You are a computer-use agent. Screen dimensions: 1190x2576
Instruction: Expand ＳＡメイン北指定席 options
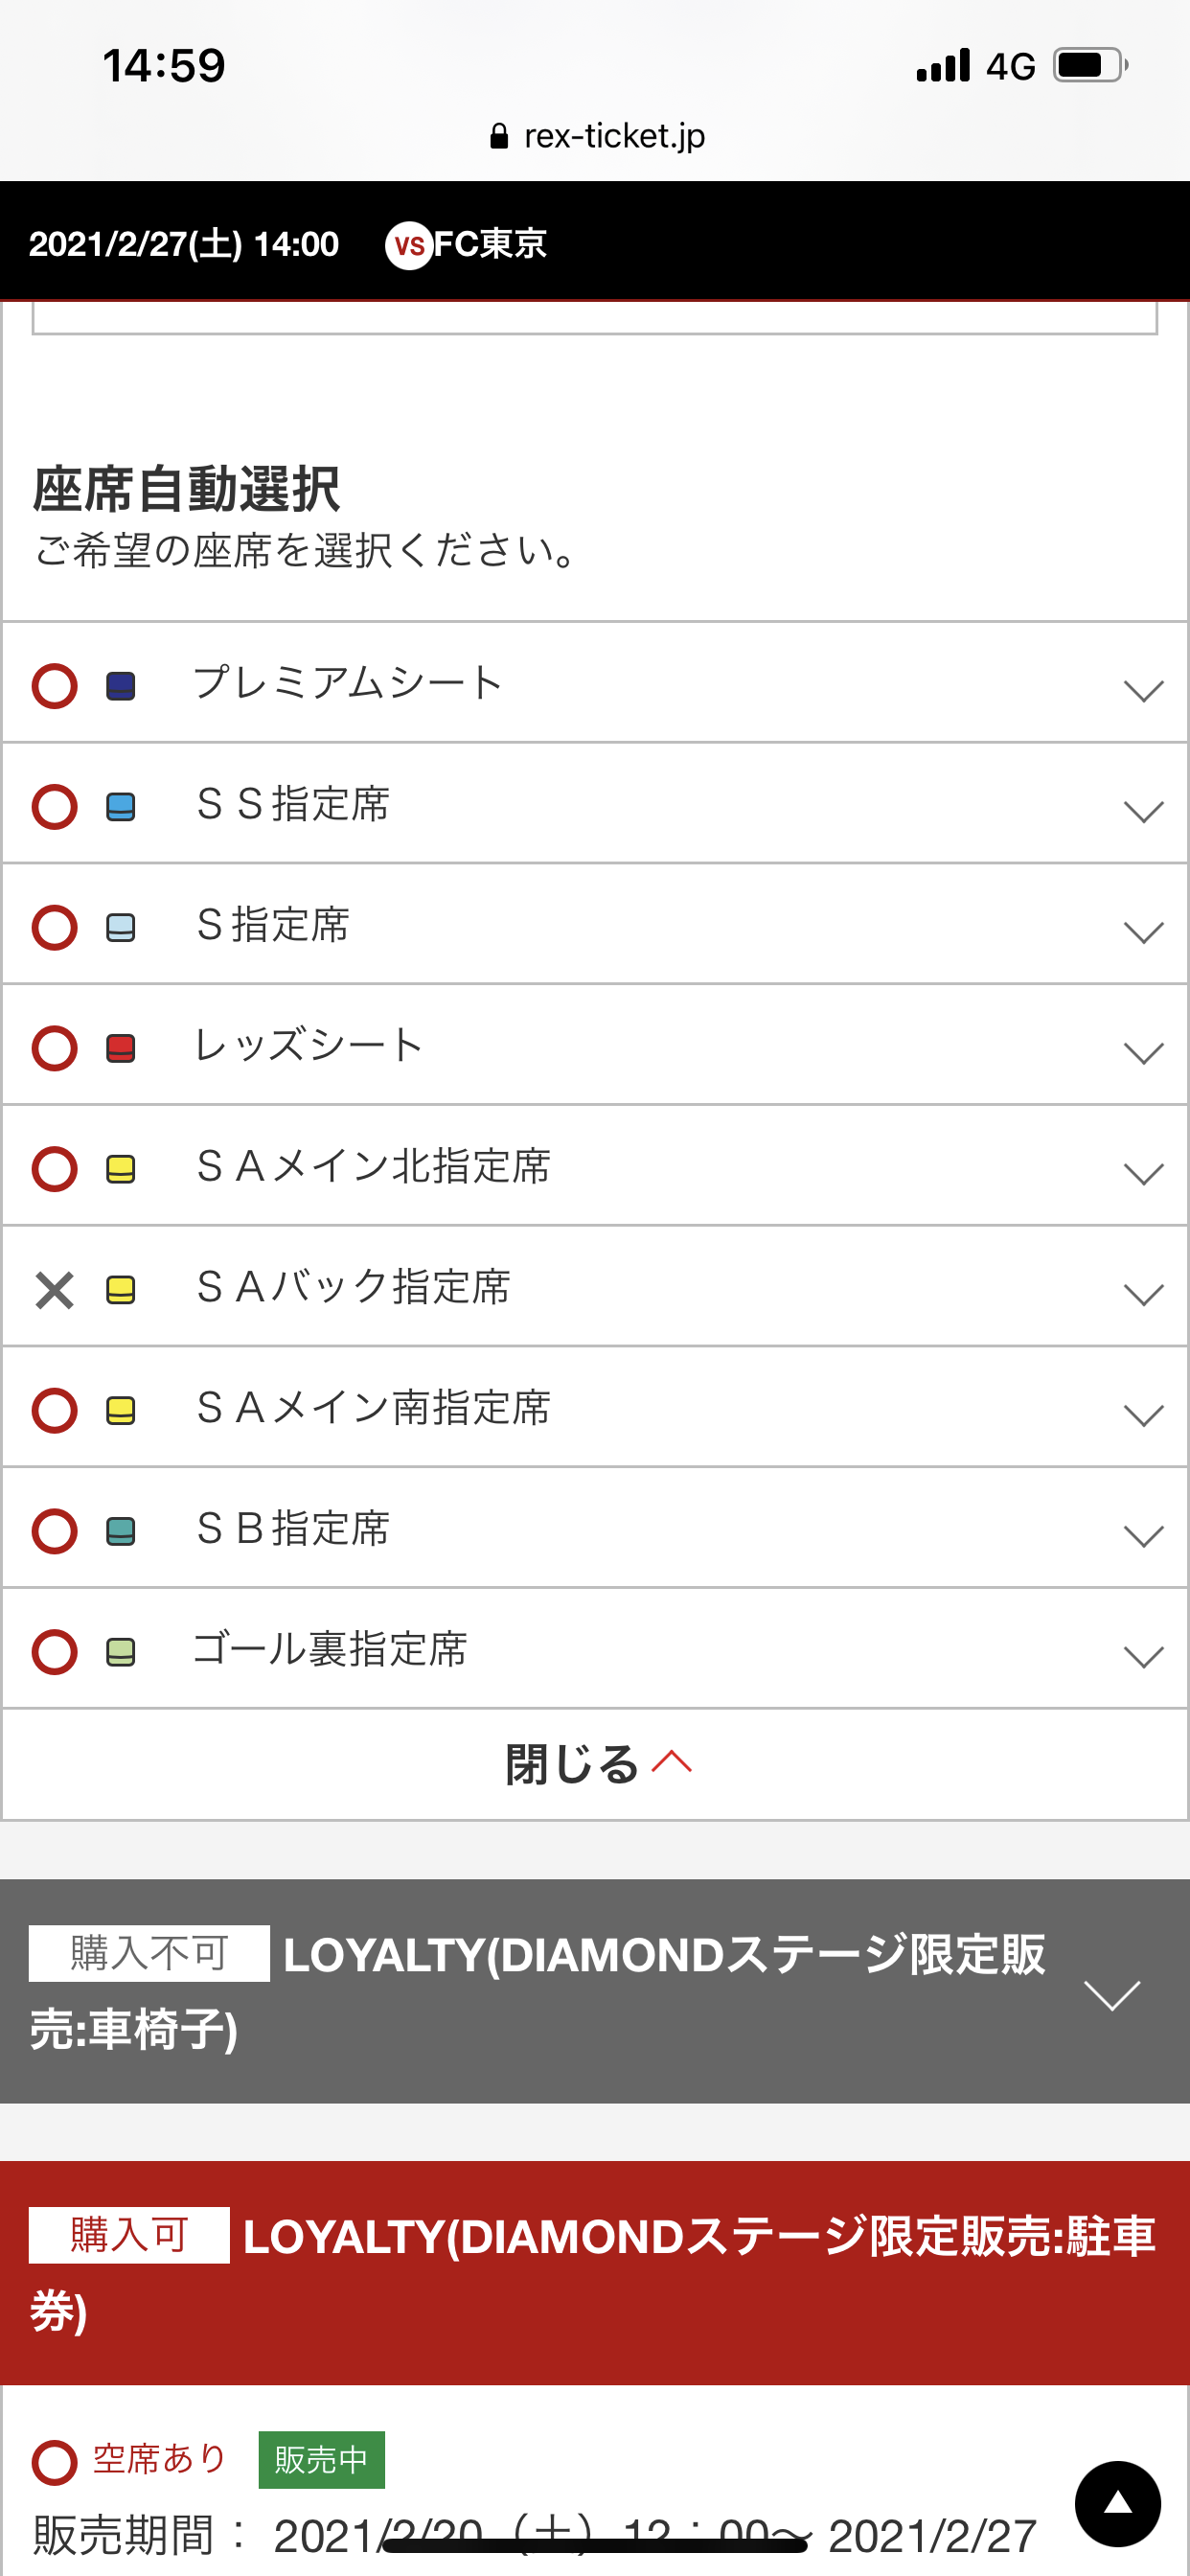[x=1143, y=1172]
